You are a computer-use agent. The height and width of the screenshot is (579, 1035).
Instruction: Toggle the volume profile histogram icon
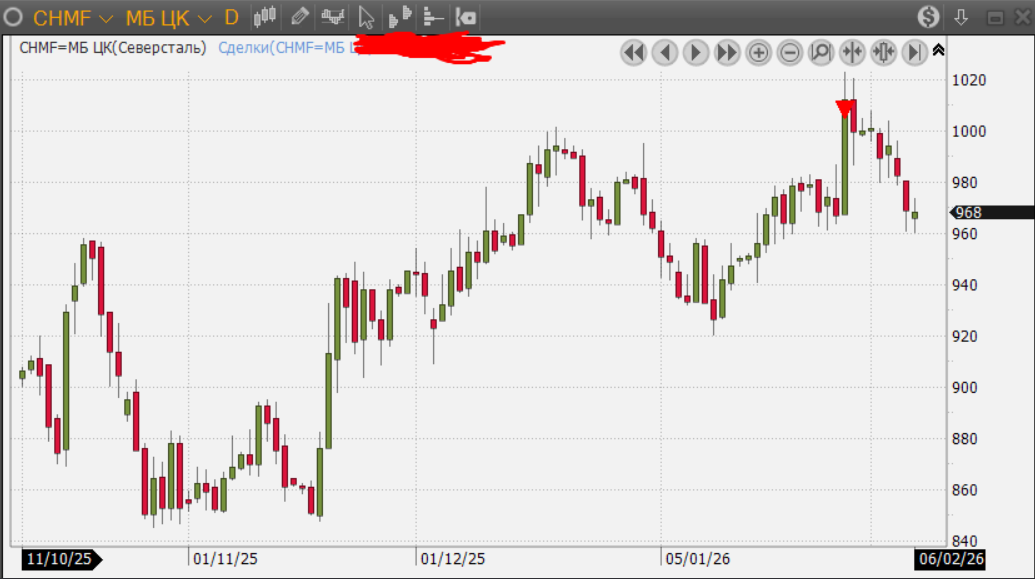click(400, 17)
